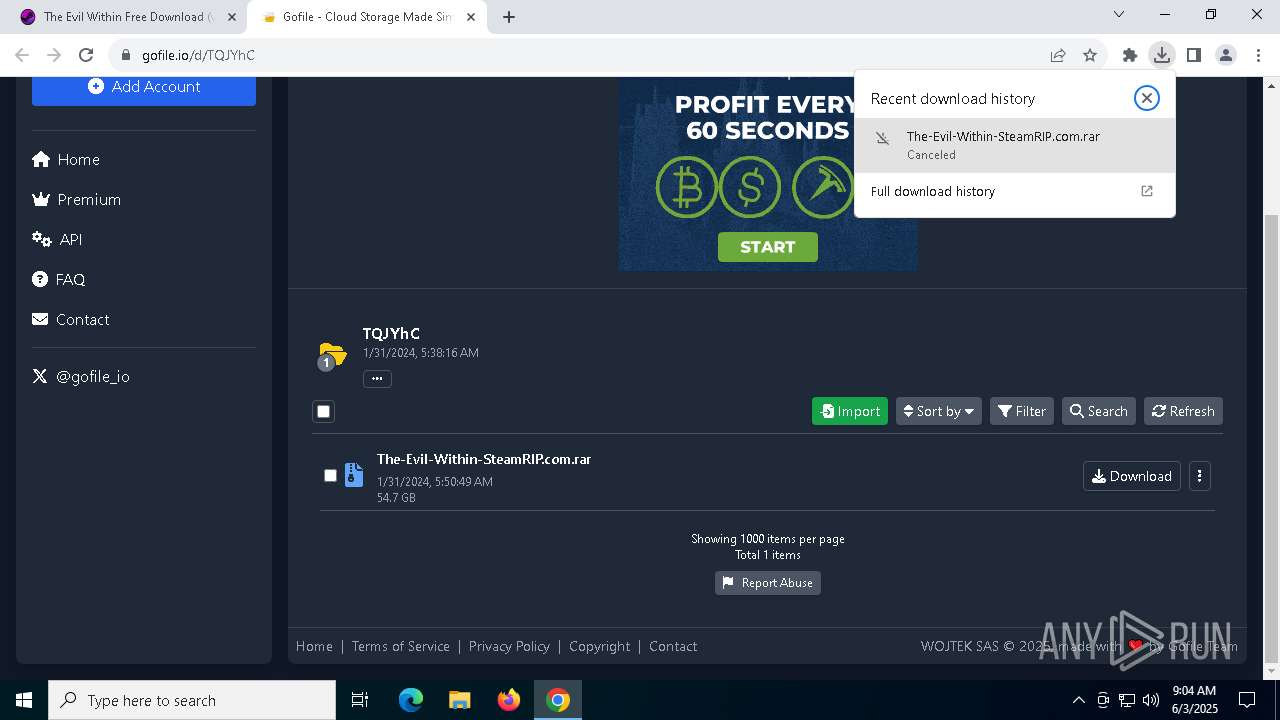Click the rar file archive icon
This screenshot has width=1280, height=720.
coord(354,475)
